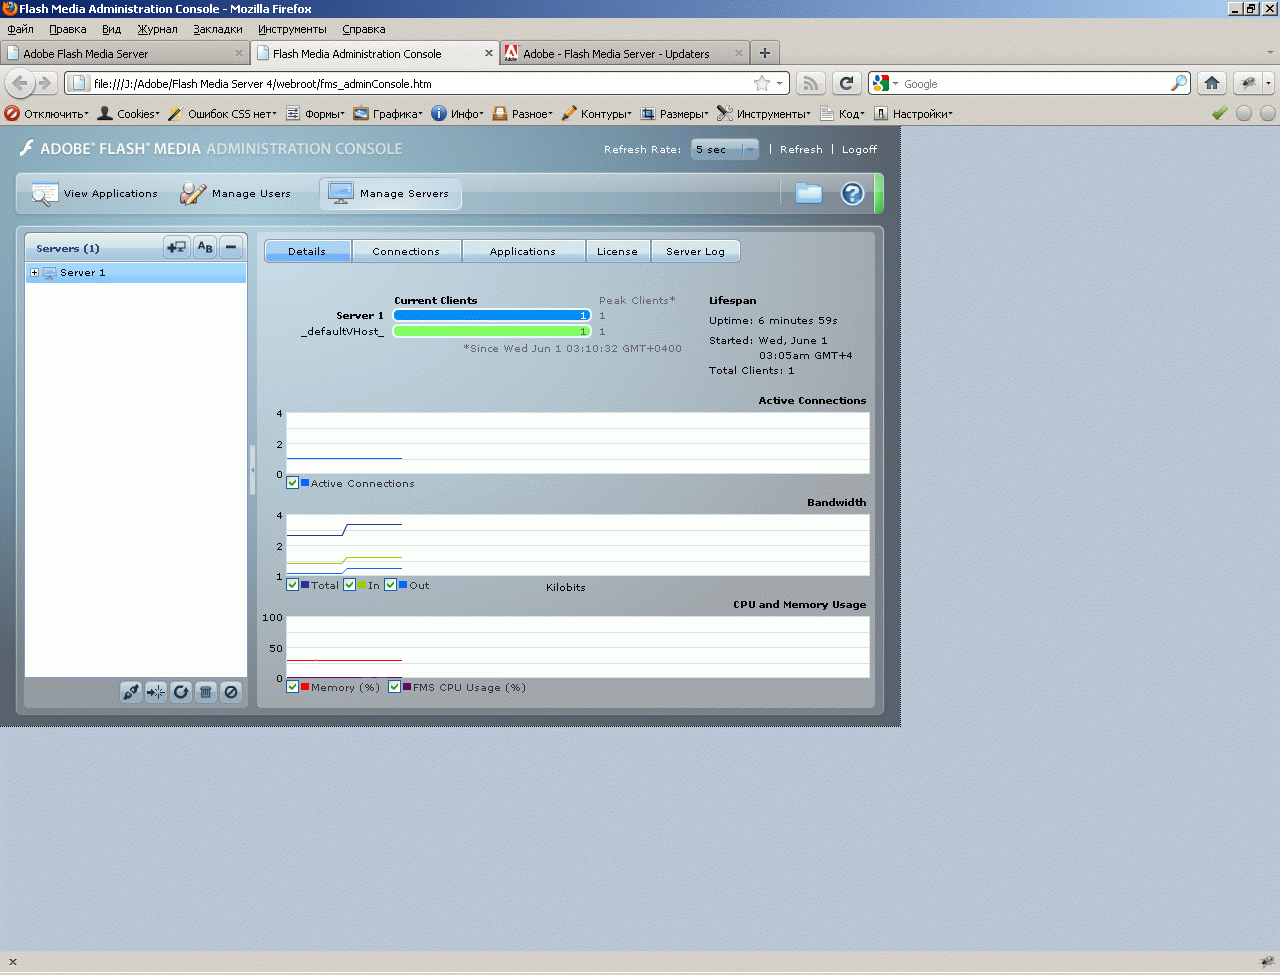Open the folder icon in console toolbar

tap(809, 193)
